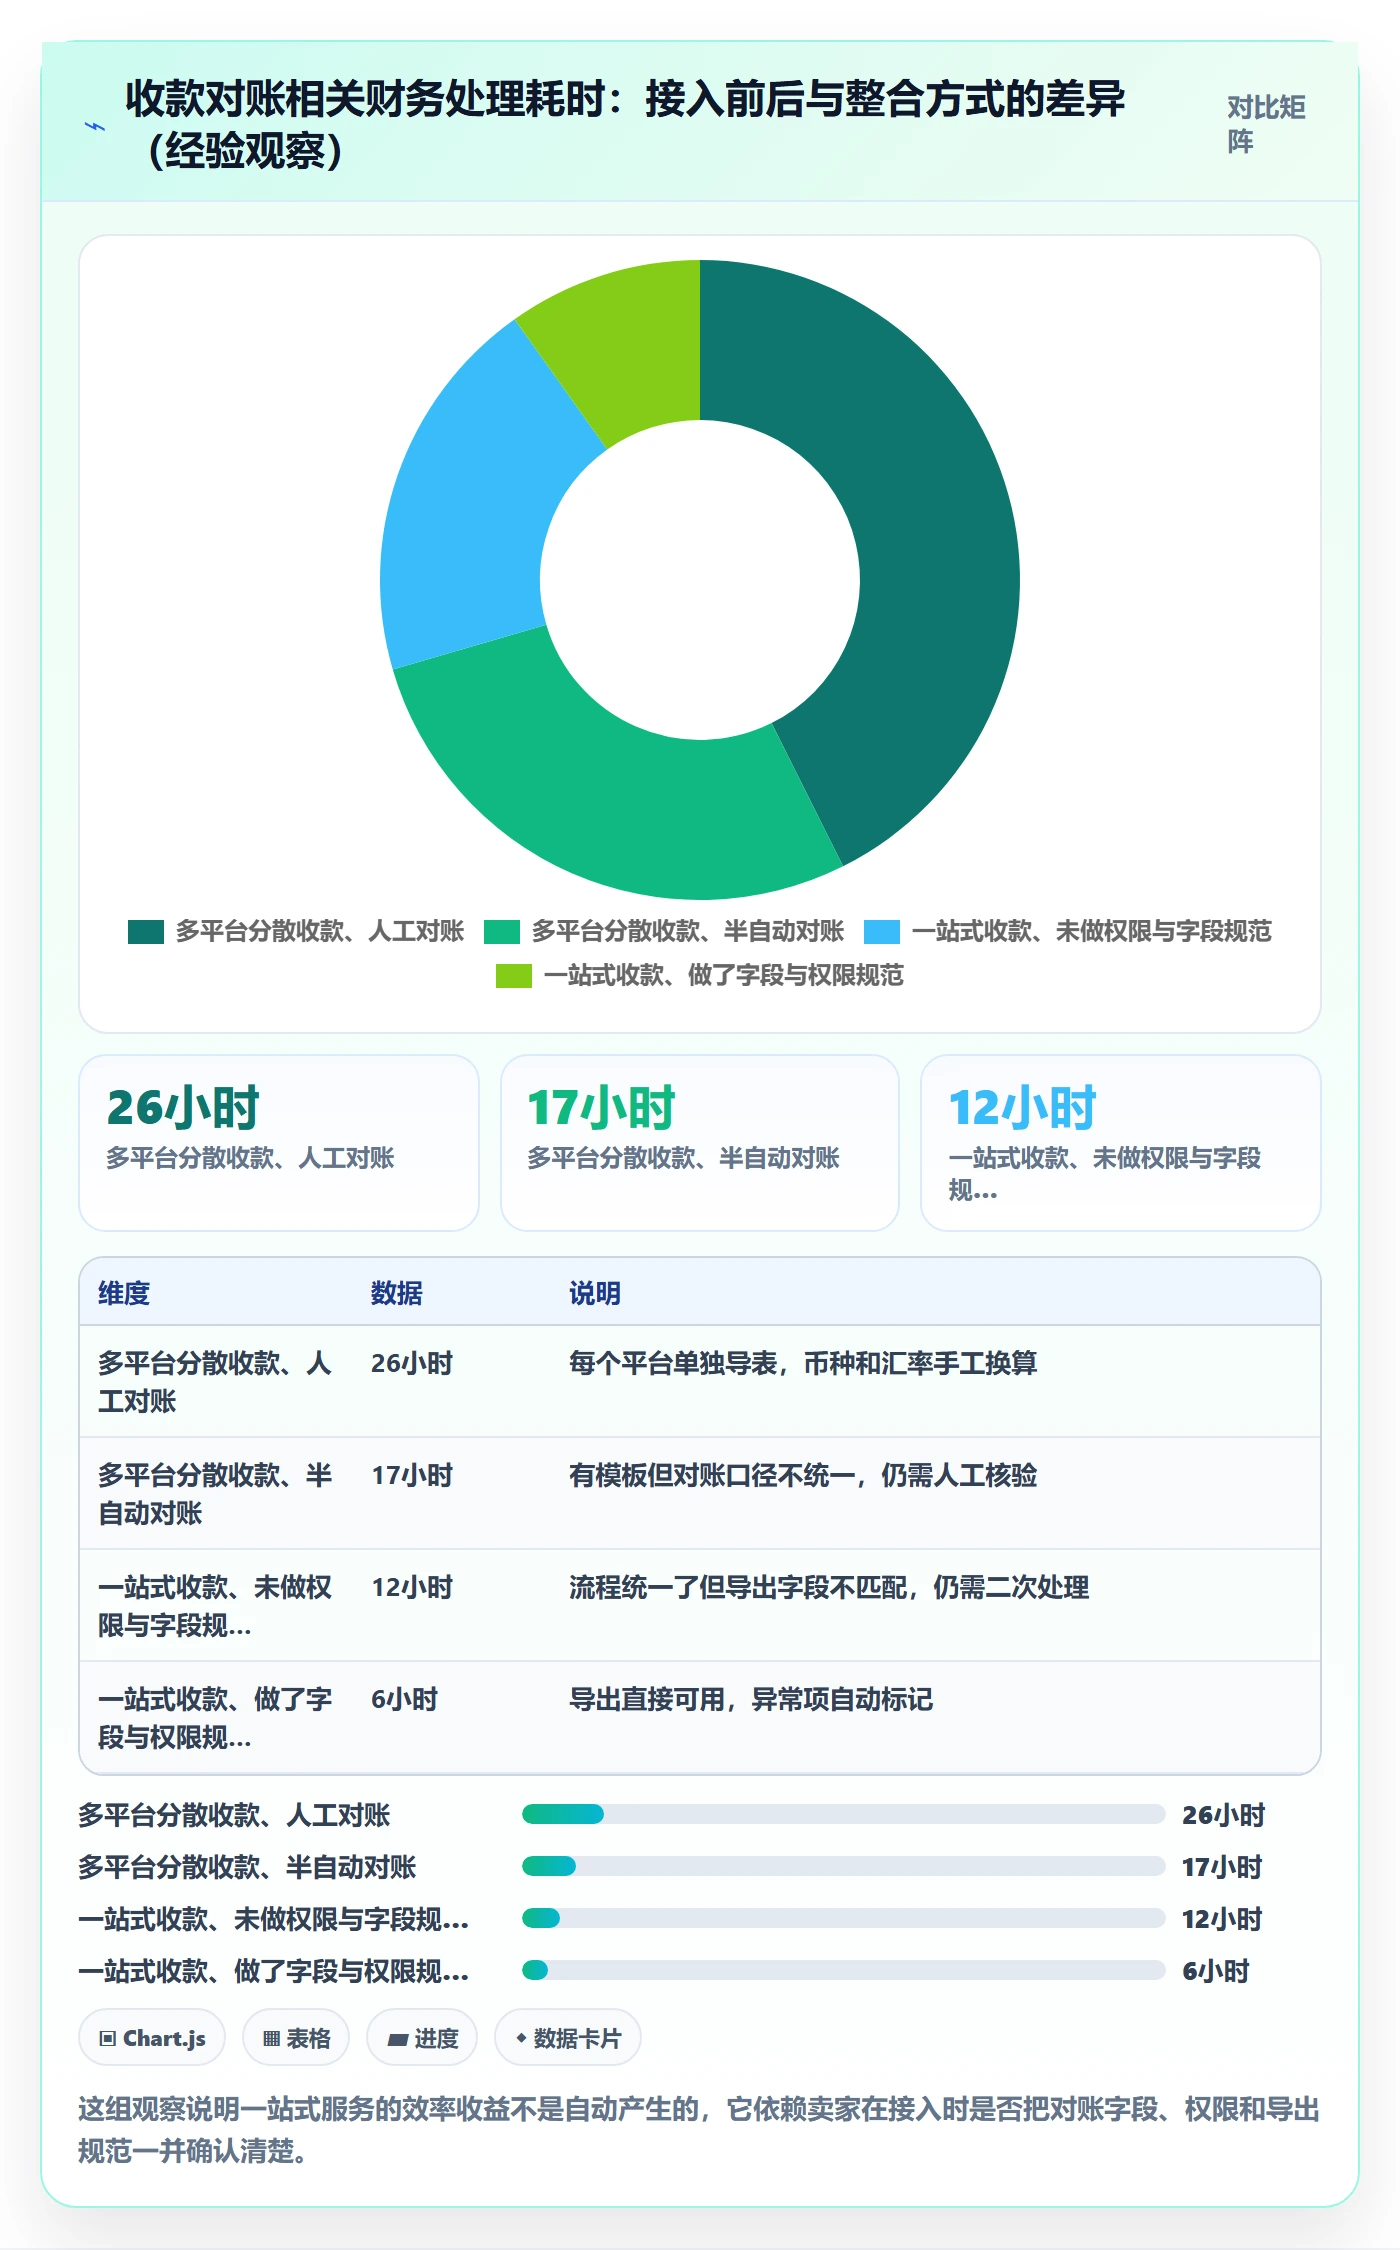Select the text 导出直接可用，异常项自动标记
The width and height of the screenshot is (1400, 2250).
tap(751, 1699)
